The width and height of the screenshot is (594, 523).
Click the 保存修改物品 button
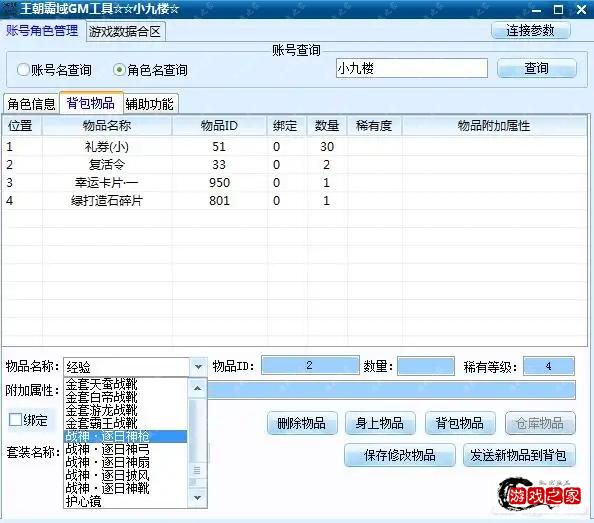point(400,455)
